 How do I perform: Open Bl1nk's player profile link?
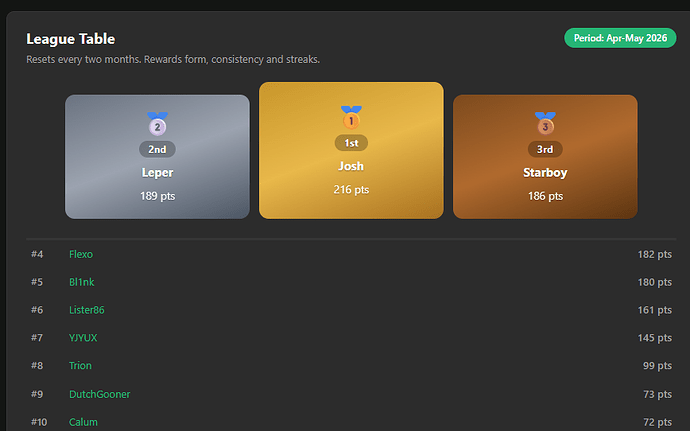(81, 282)
